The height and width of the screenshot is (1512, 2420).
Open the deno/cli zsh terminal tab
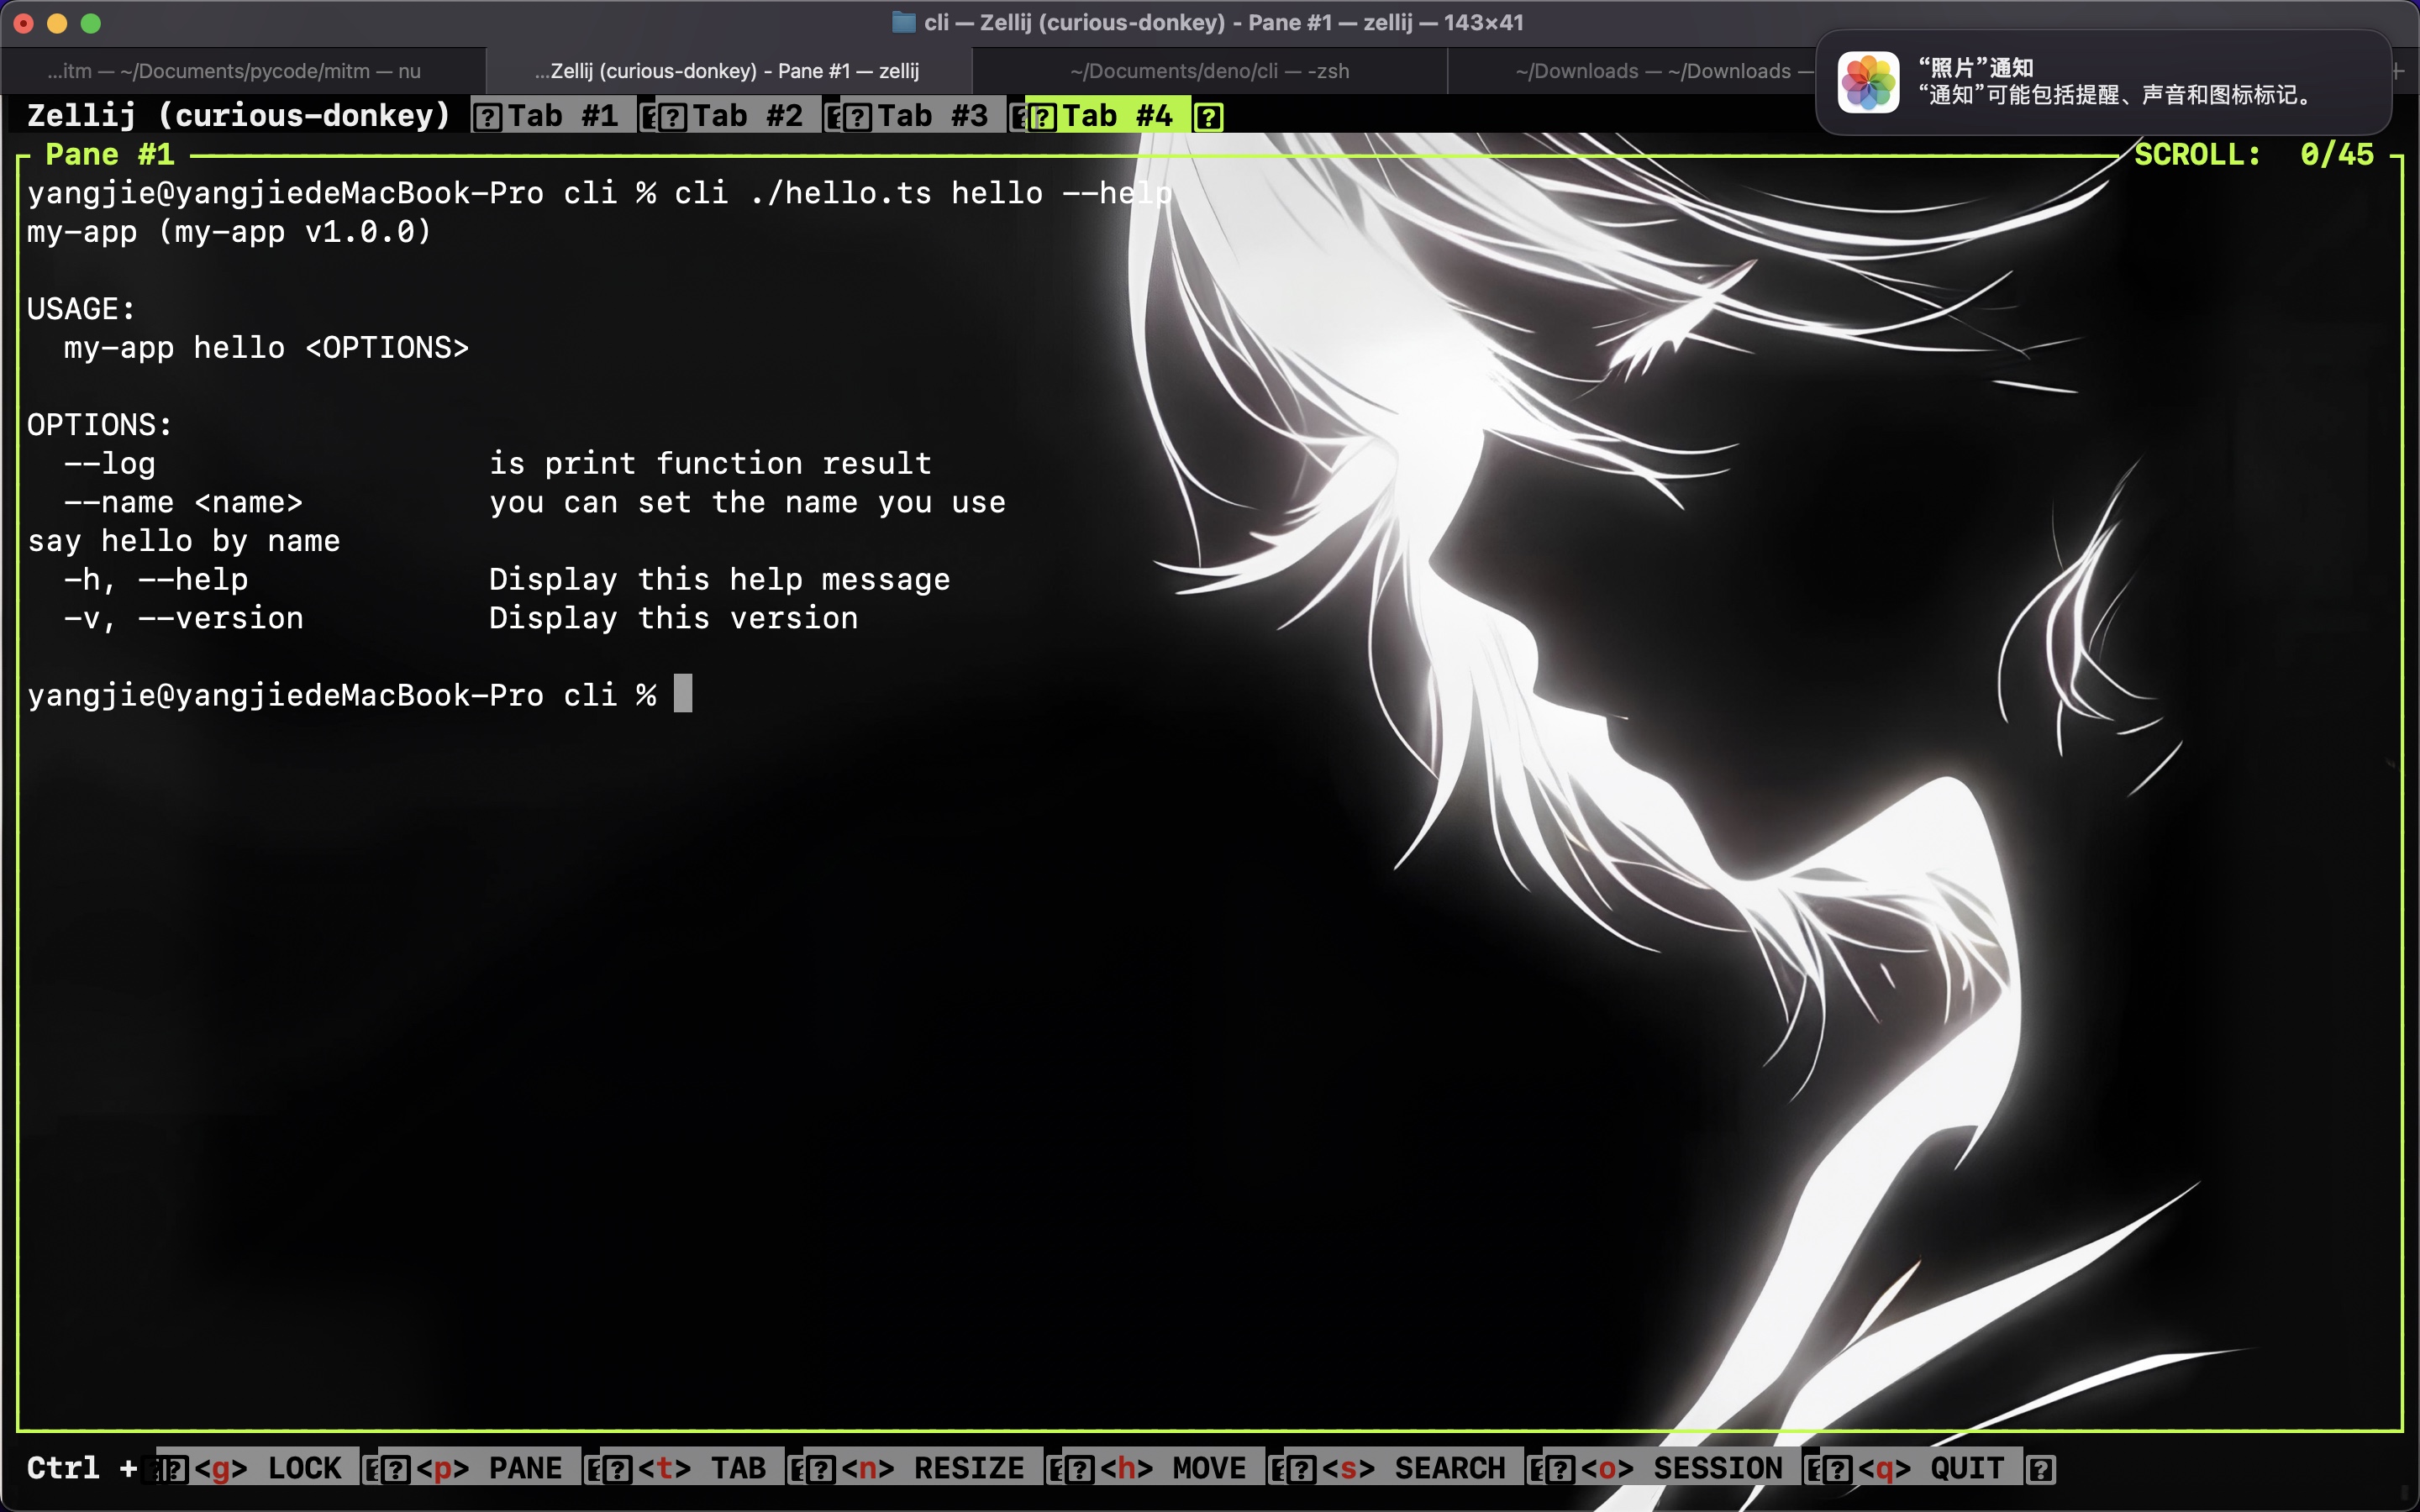click(x=1209, y=71)
